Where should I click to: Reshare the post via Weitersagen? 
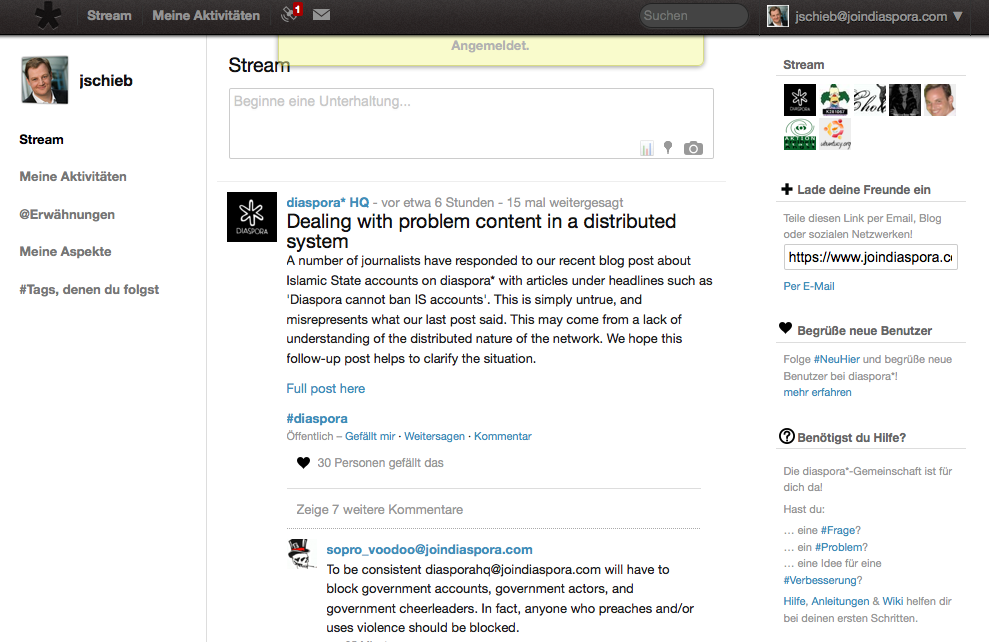[x=435, y=436]
